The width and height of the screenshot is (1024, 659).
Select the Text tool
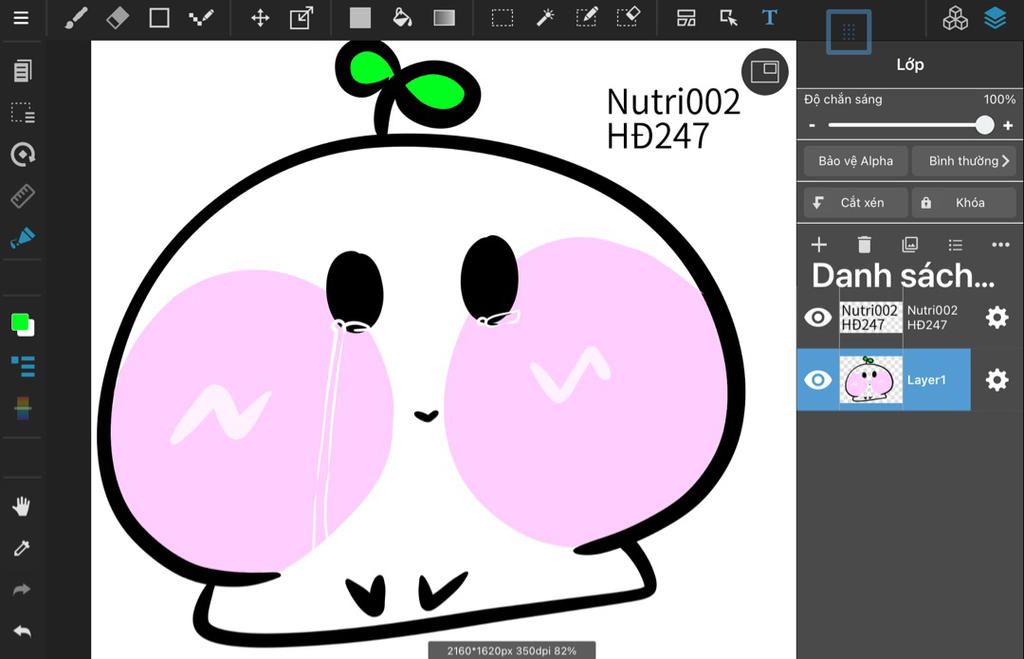coord(769,18)
